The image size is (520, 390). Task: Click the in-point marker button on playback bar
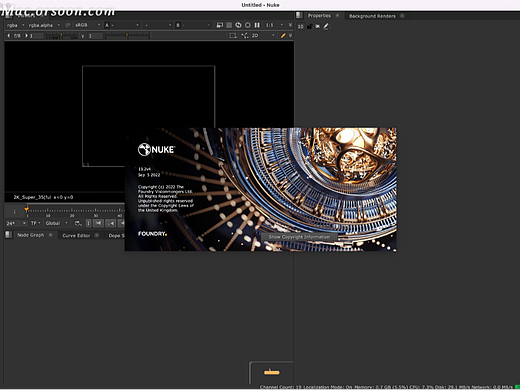coord(88,223)
